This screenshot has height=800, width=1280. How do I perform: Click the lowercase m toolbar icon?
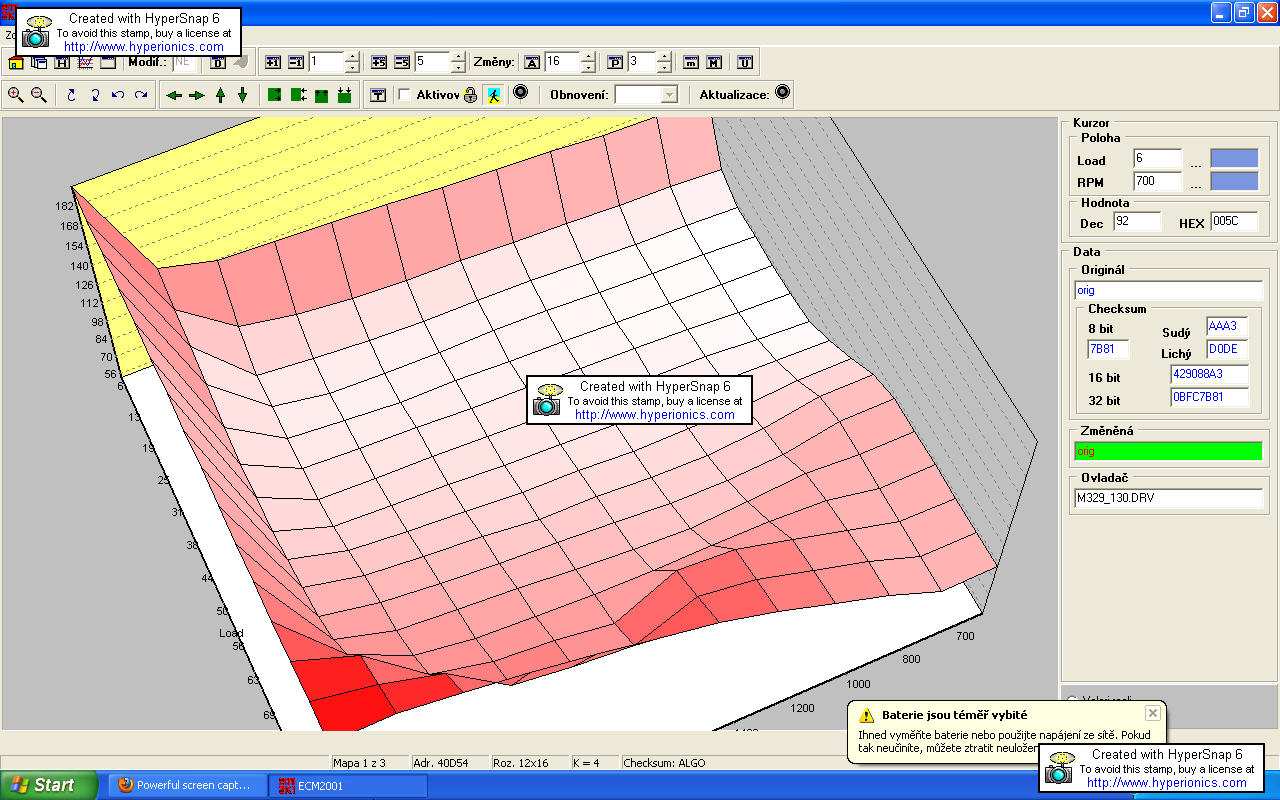[691, 62]
